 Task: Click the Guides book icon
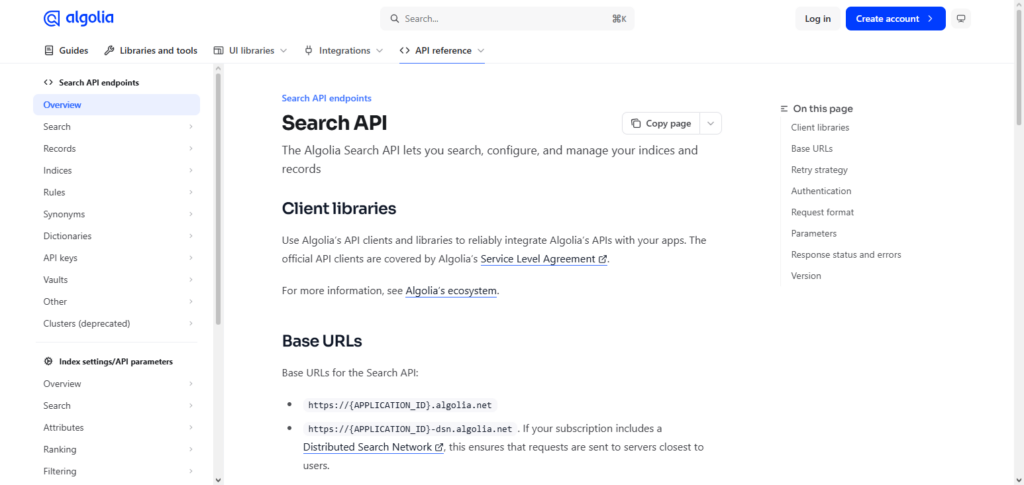pyautogui.click(x=49, y=50)
